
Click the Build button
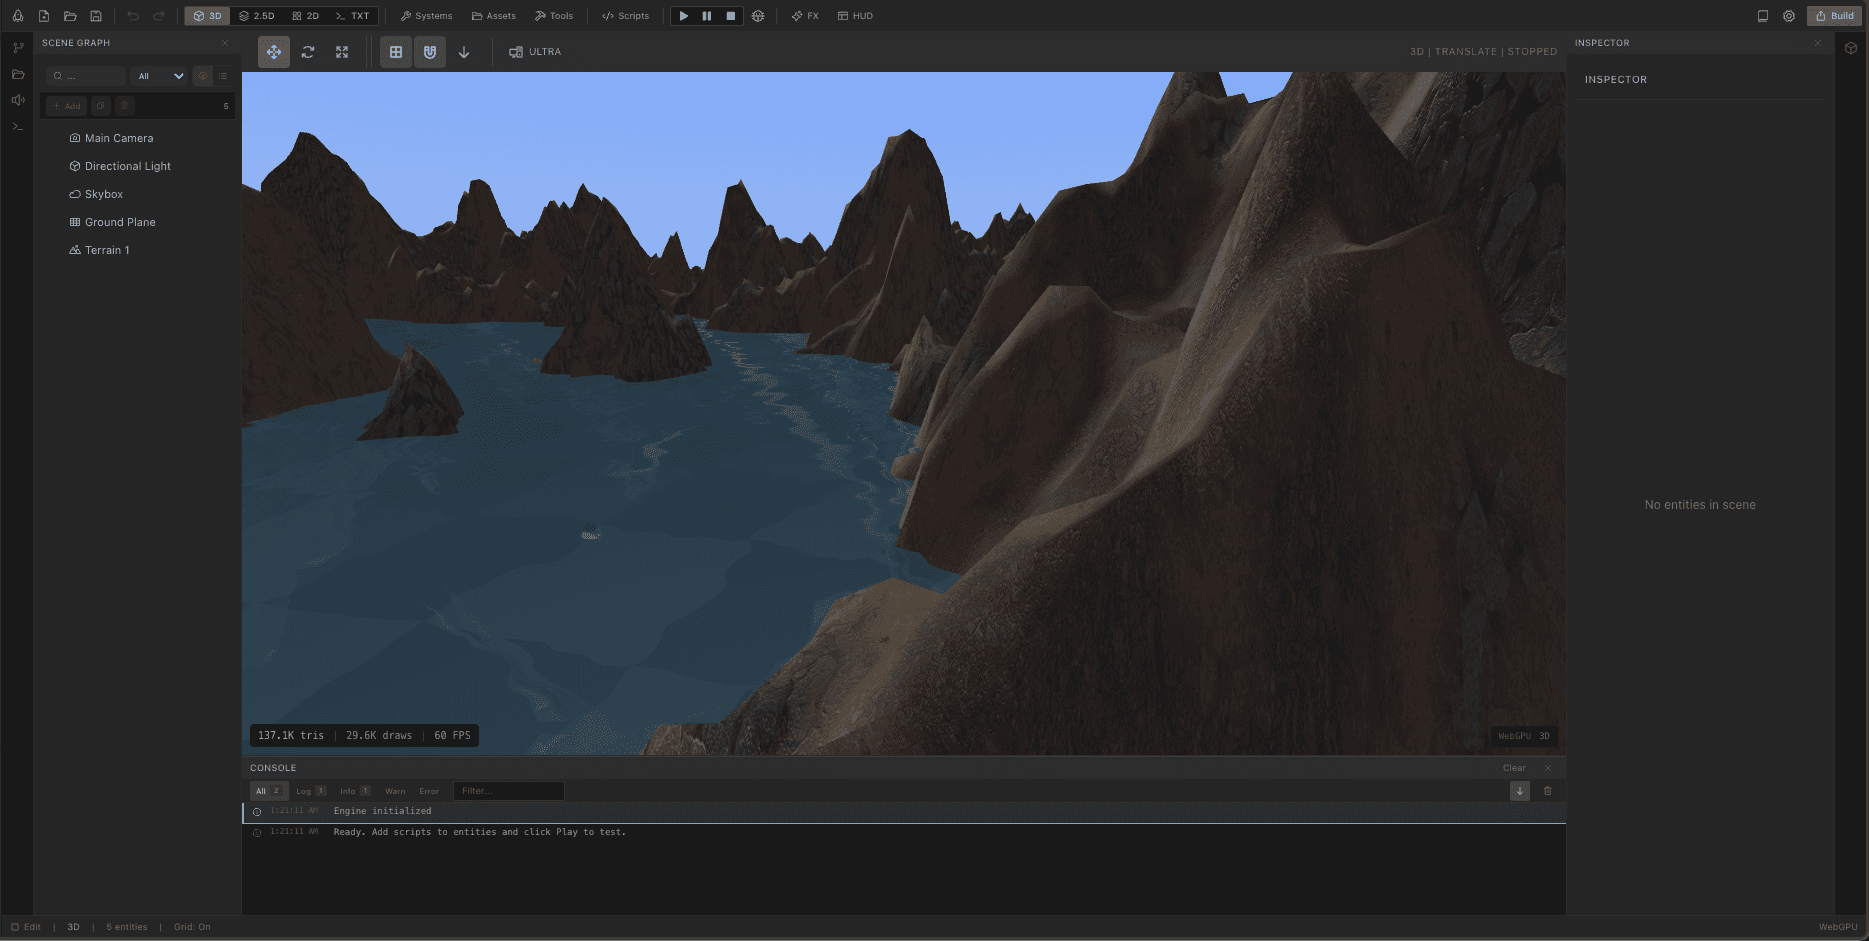tap(1834, 16)
